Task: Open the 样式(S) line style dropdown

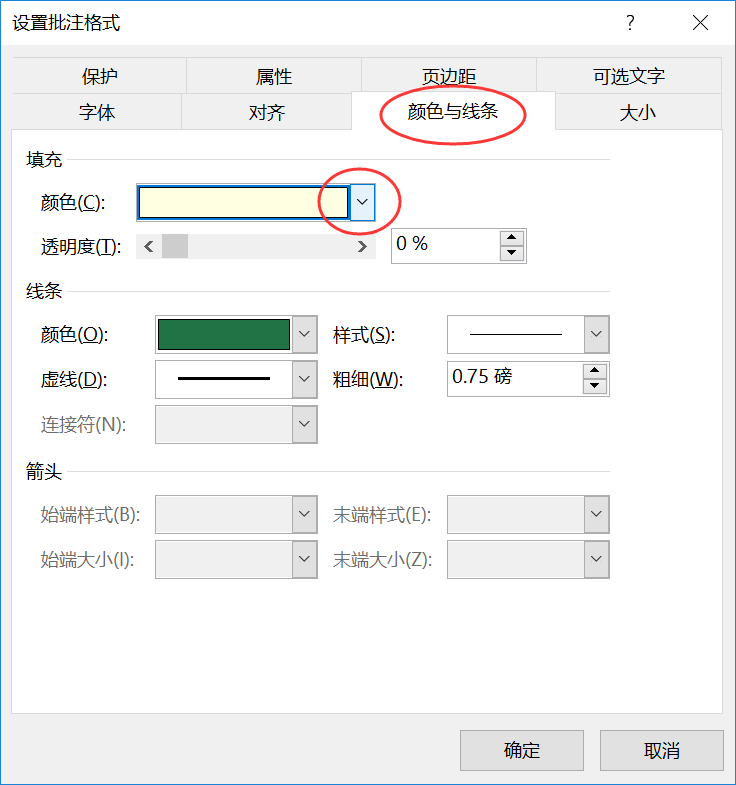Action: [x=596, y=334]
